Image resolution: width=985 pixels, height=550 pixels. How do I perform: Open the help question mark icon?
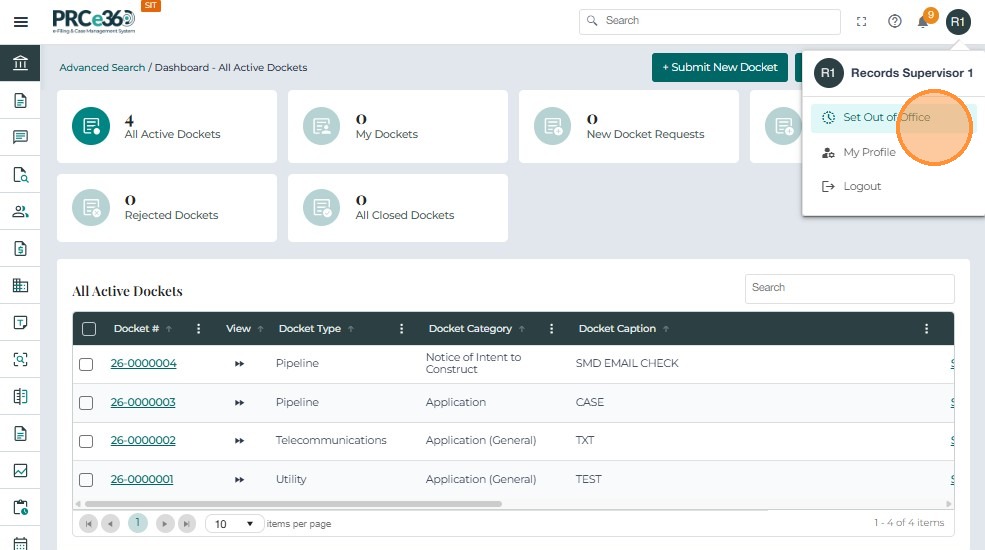coord(895,22)
